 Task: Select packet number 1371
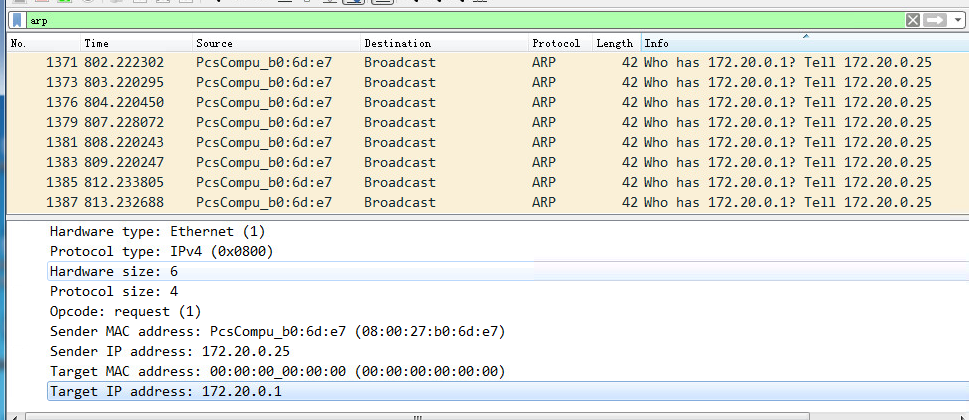tap(488, 62)
